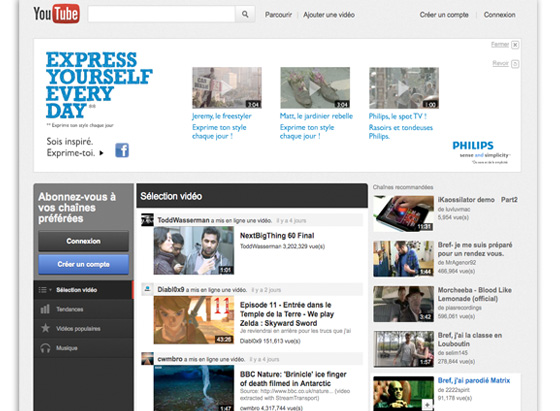The width and height of the screenshot is (560, 411).
Task: Open Bref, j'ai parodié Matrix title
Action: pyautogui.click(x=474, y=381)
